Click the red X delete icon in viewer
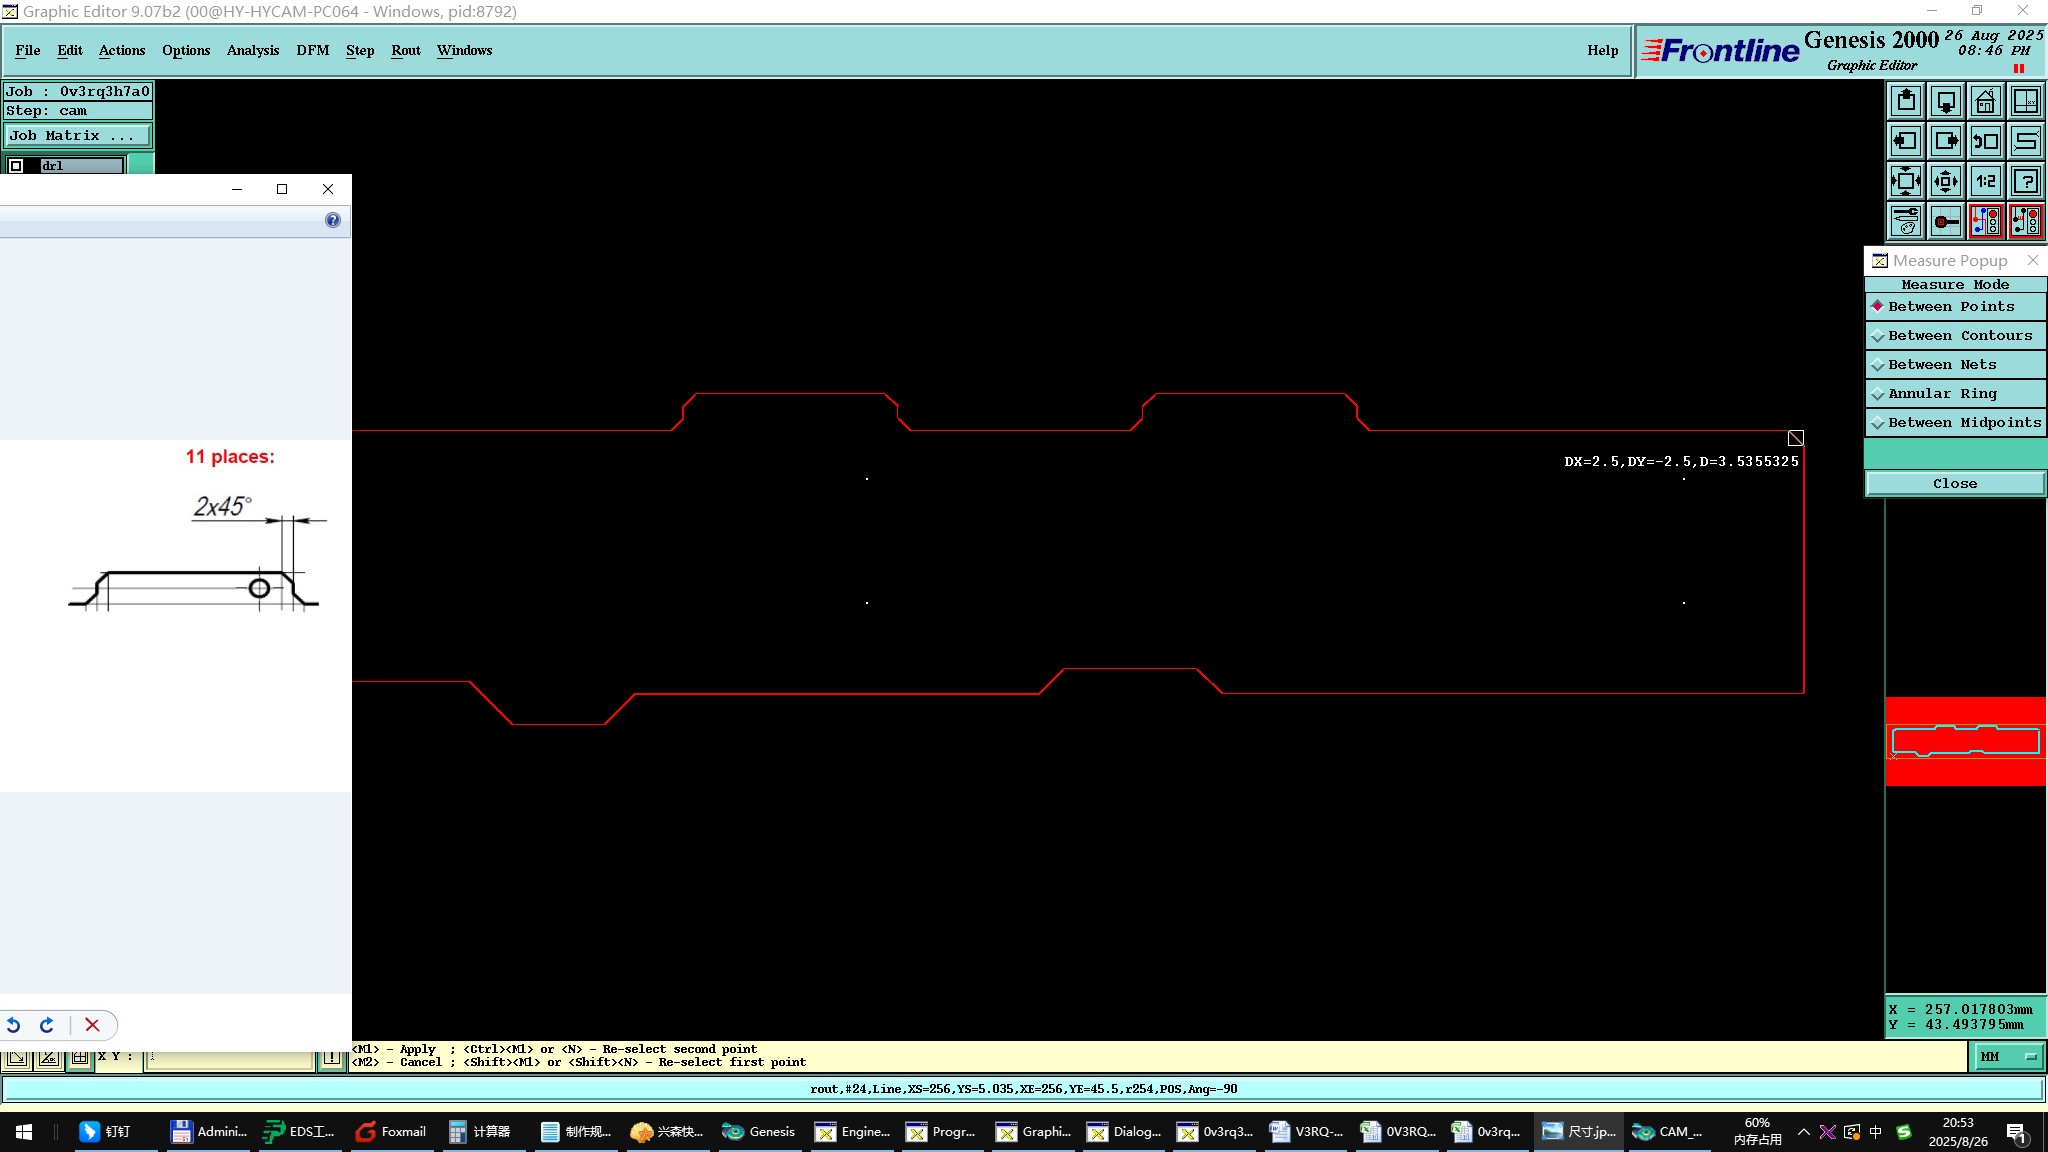This screenshot has height=1152, width=2048. pyautogui.click(x=92, y=1025)
